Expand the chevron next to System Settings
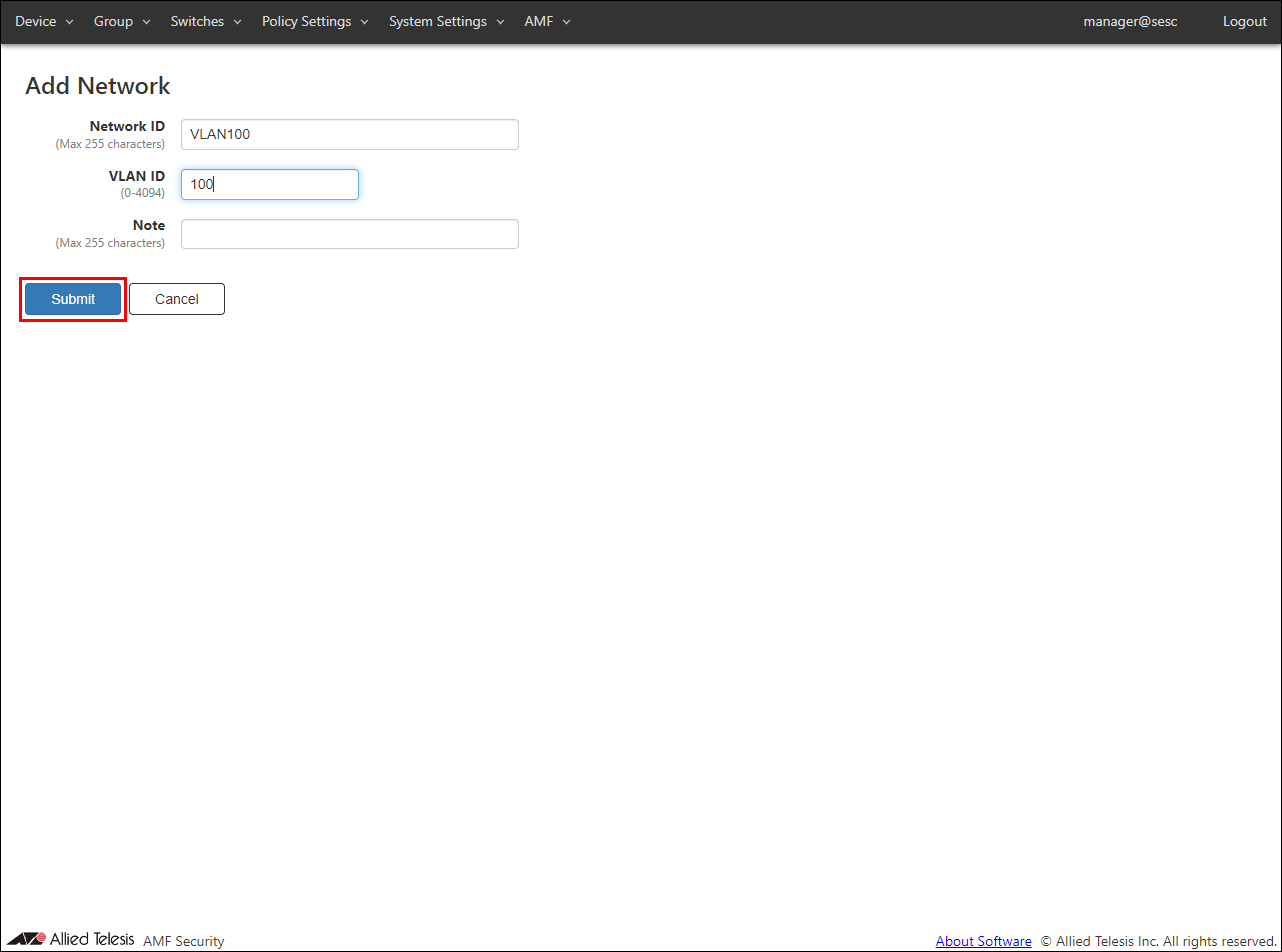This screenshot has width=1282, height=952. [x=500, y=22]
